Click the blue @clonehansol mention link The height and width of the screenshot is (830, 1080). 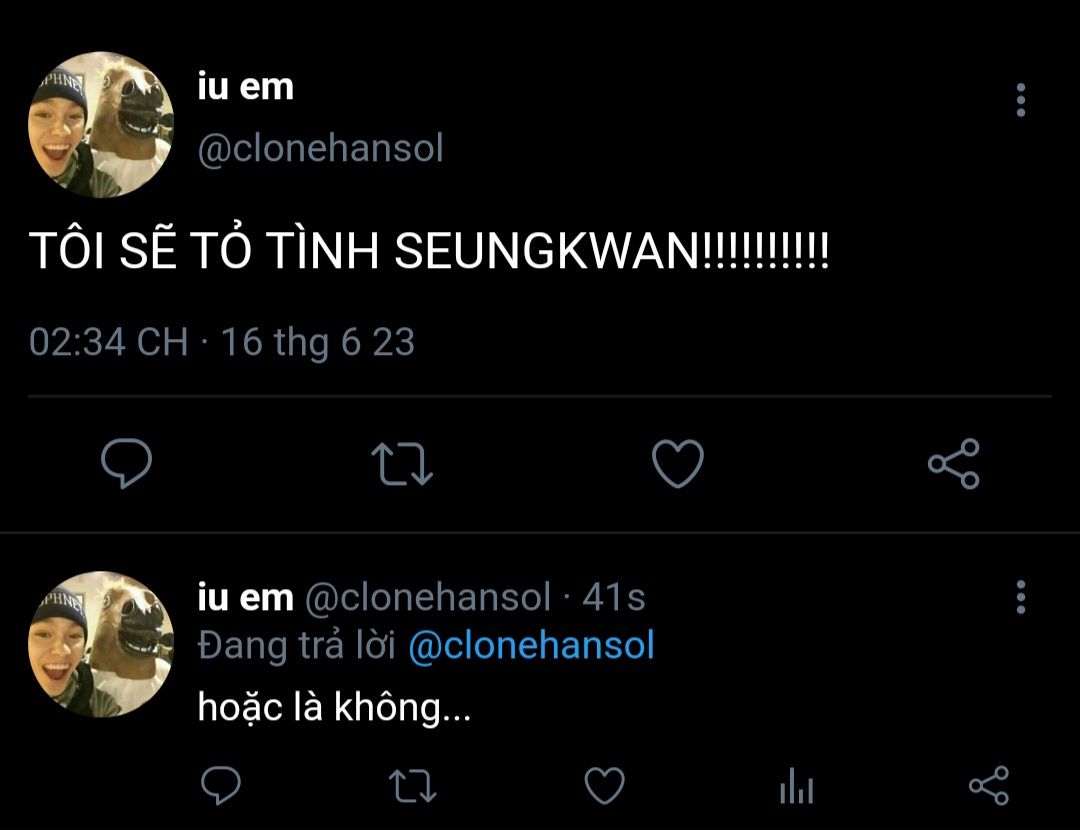[x=531, y=646]
